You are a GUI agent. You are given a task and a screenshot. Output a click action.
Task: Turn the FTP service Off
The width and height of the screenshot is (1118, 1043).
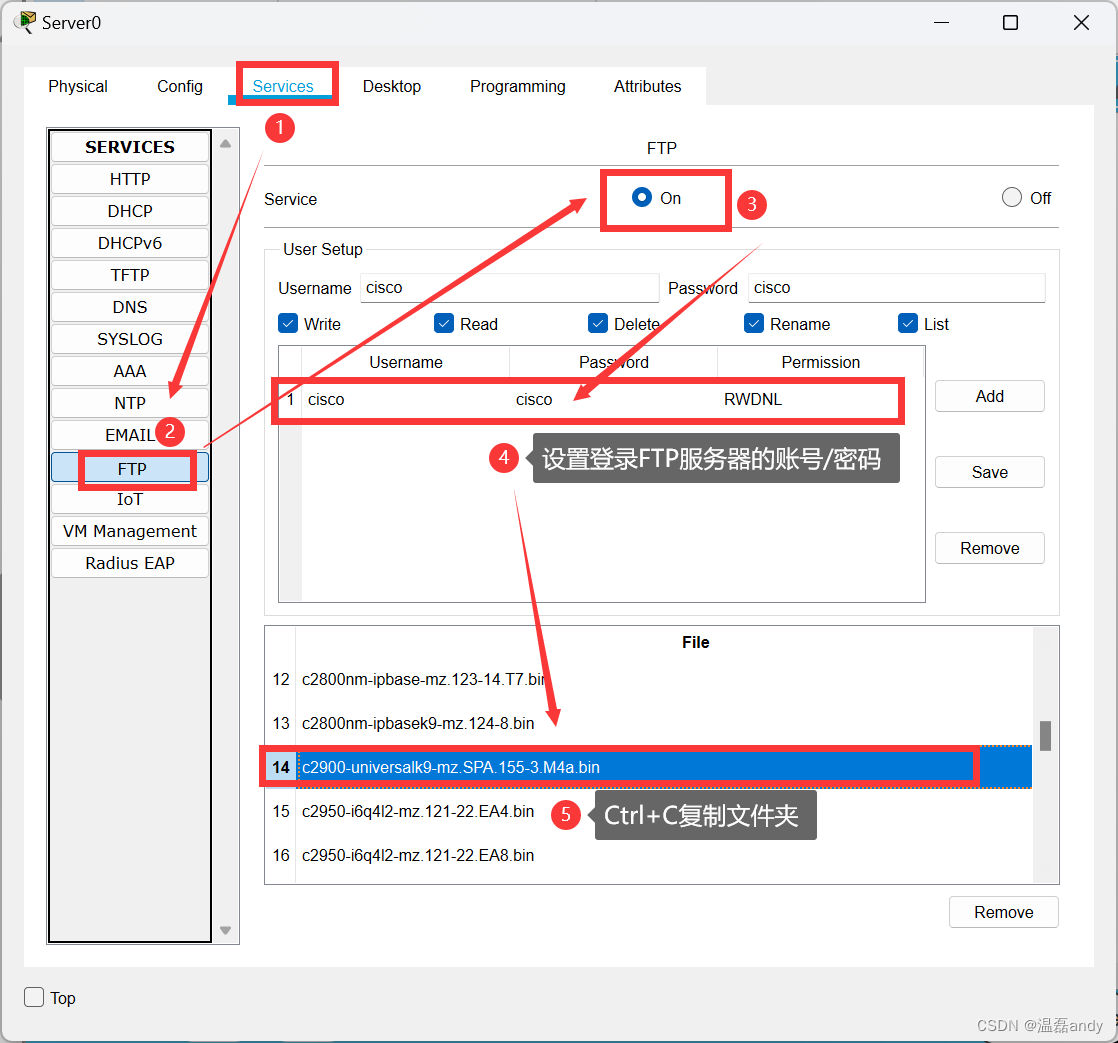(x=1012, y=197)
